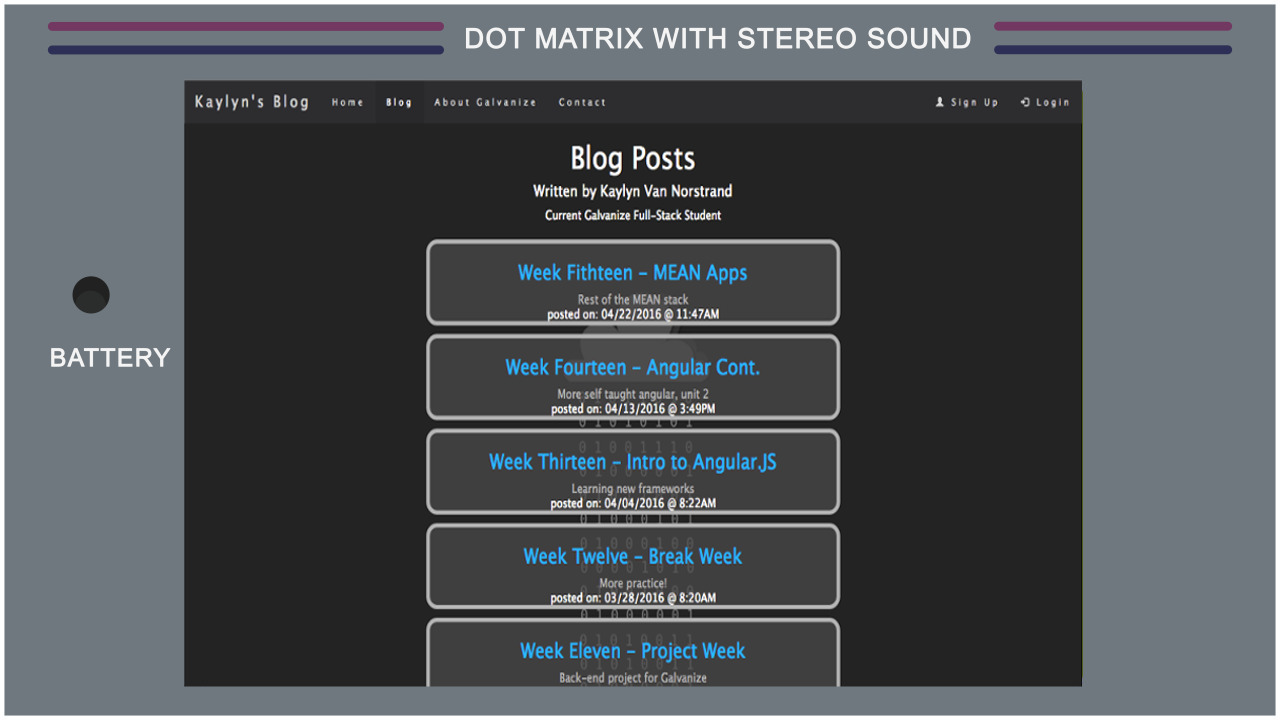The height and width of the screenshot is (720, 1280).
Task: Open Week Thirteen – Intro to Angular.JS
Action: point(632,462)
